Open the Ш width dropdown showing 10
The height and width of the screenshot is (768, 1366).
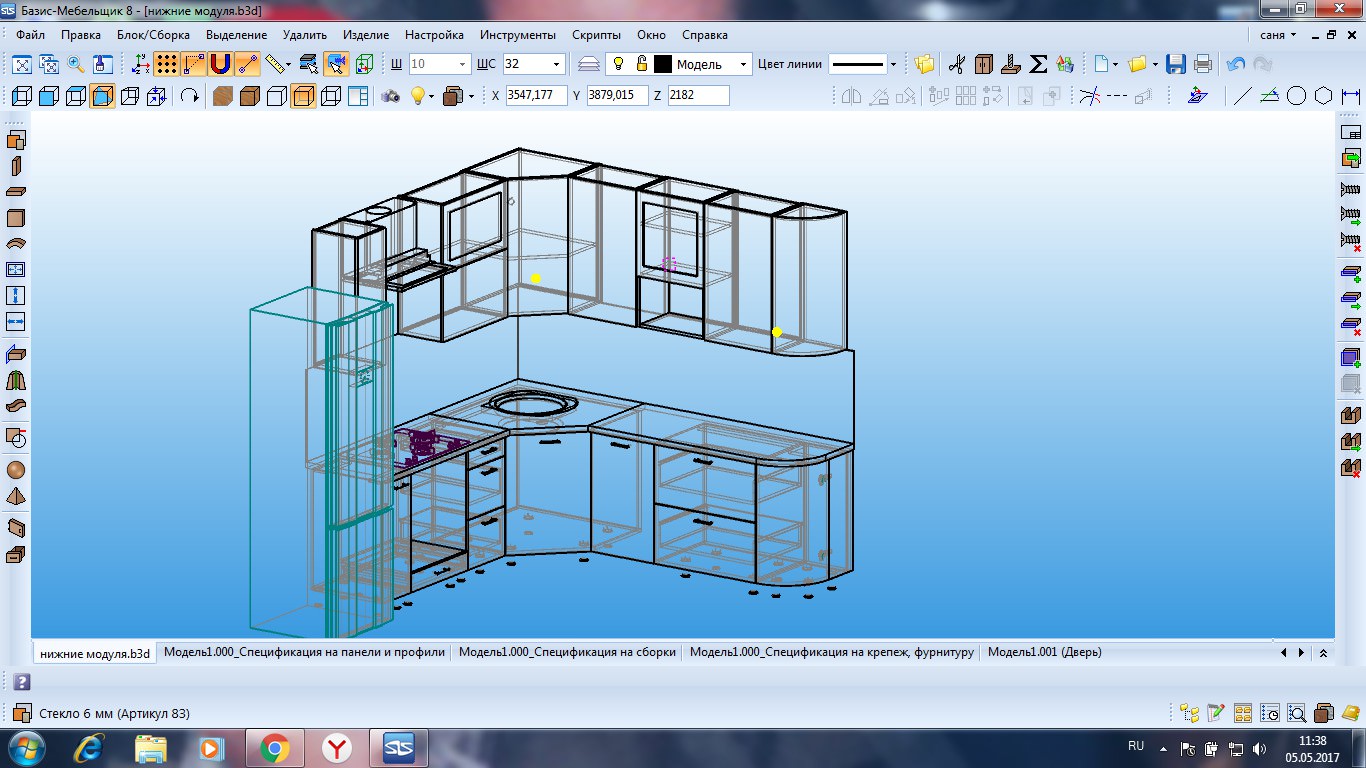coord(463,64)
